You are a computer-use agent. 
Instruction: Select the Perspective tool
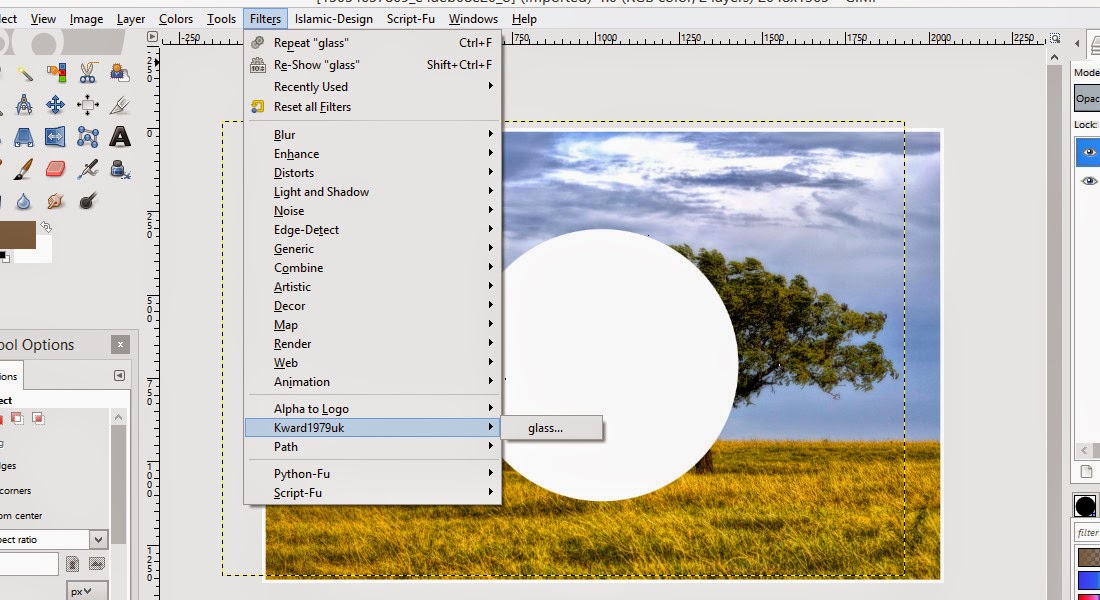pos(24,137)
